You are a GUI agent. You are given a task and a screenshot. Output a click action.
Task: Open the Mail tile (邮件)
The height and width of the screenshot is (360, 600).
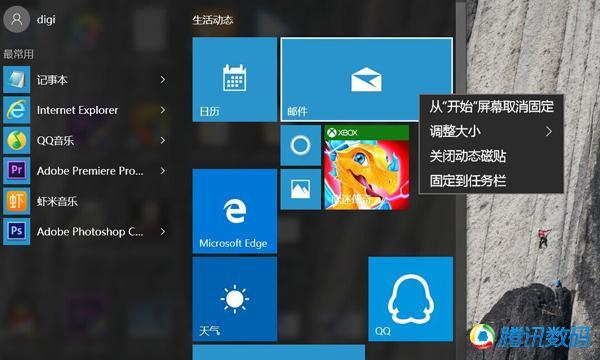tap(366, 80)
